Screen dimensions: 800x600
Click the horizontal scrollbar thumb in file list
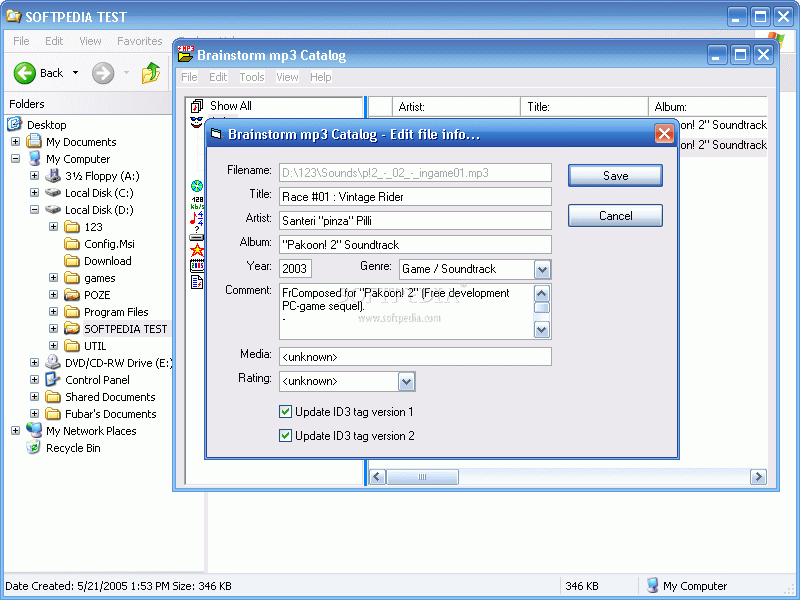pos(422,477)
